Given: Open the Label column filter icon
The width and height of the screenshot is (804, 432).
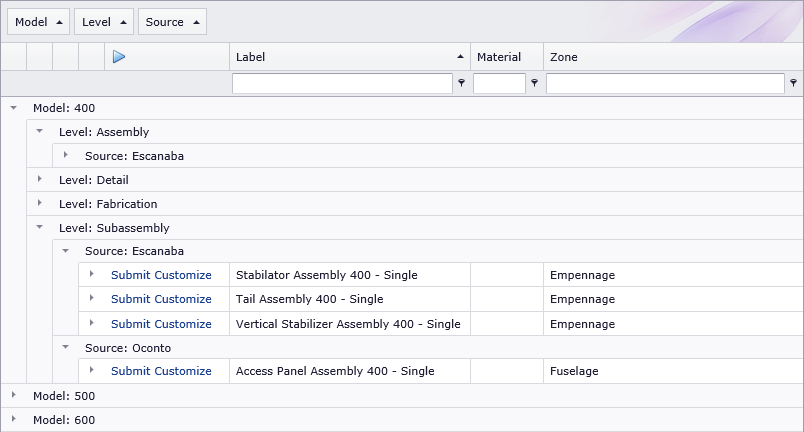Looking at the screenshot, I should (x=461, y=84).
